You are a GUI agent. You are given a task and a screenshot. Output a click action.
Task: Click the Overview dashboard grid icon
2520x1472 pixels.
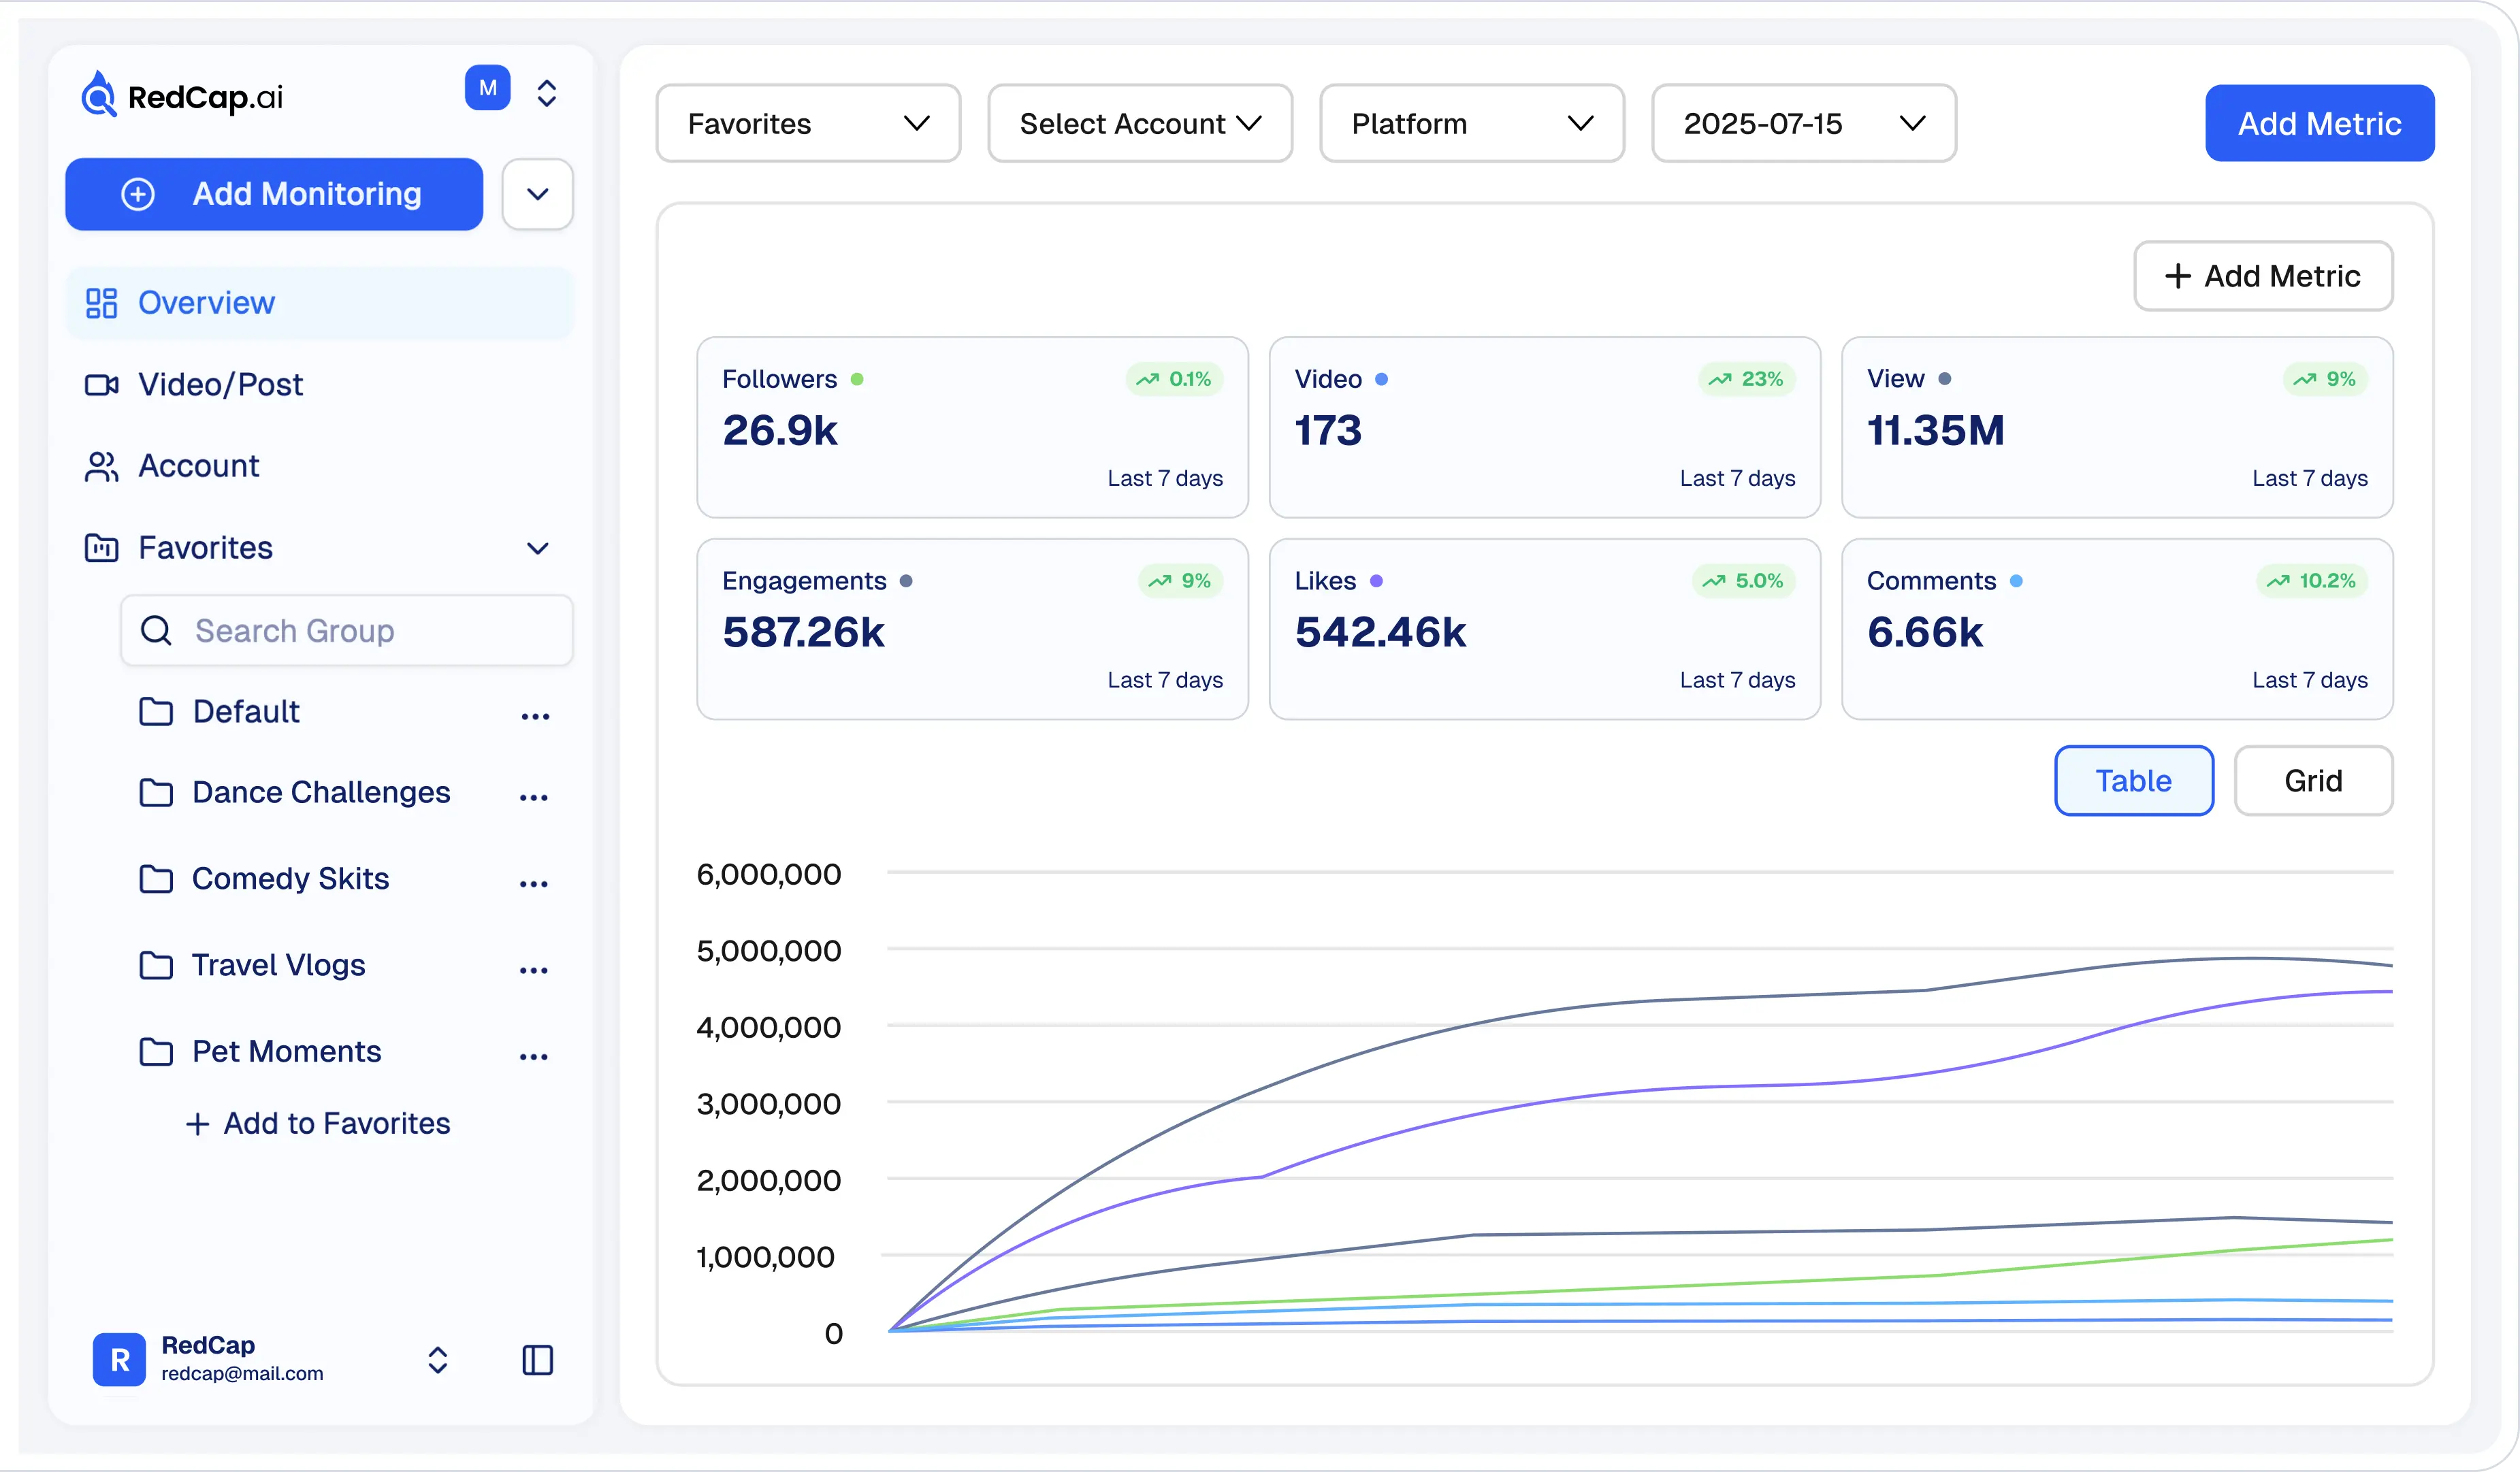click(x=101, y=303)
